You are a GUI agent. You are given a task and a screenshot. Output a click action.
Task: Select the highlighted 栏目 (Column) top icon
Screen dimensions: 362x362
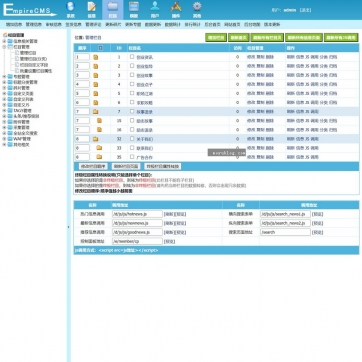pyautogui.click(x=113, y=10)
